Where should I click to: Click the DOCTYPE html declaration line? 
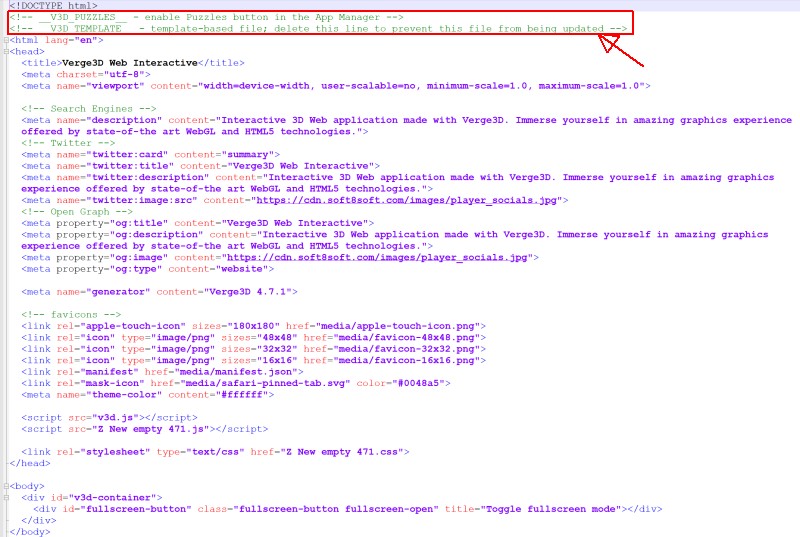pyautogui.click(x=53, y=6)
